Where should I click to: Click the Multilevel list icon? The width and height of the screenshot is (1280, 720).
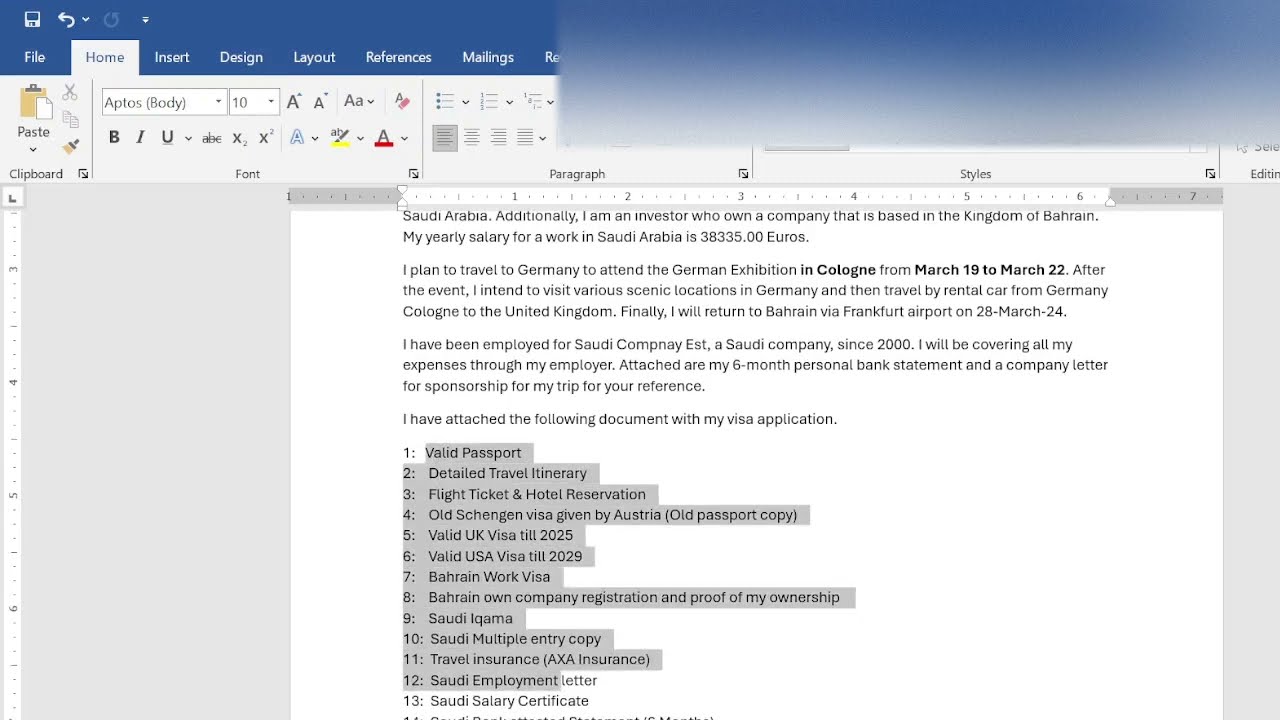pyautogui.click(x=533, y=101)
